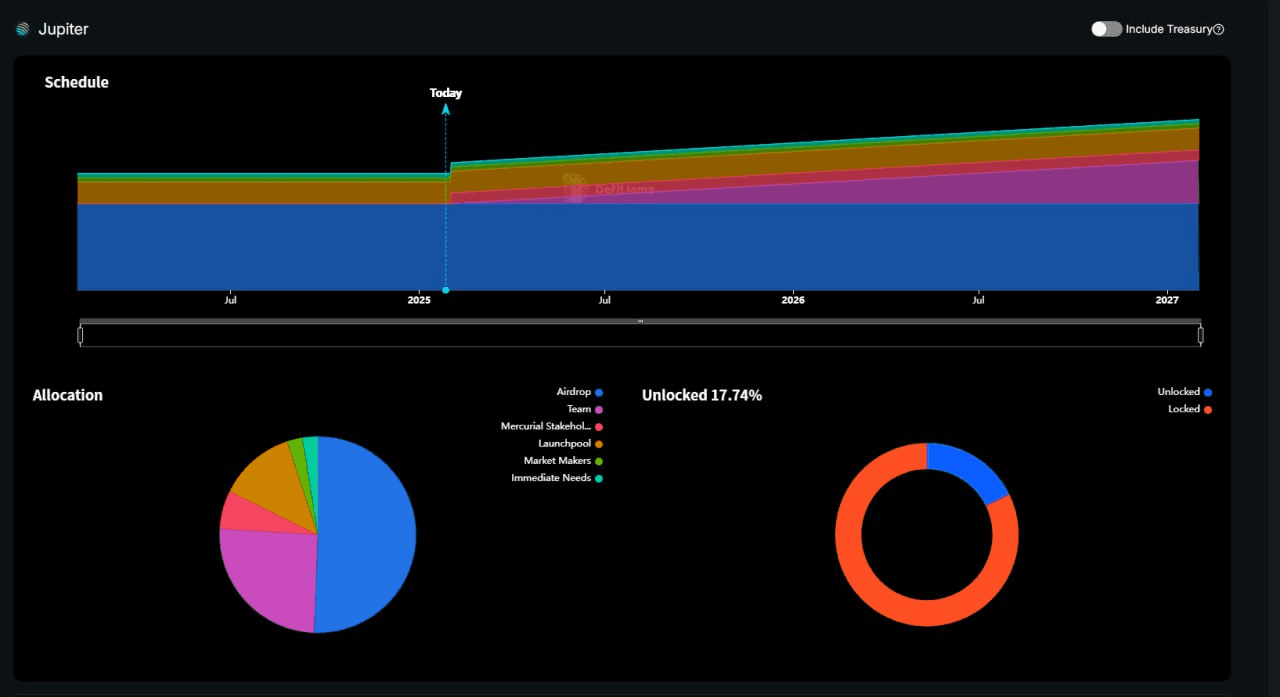Viewport: 1280px width, 697px height.
Task: Click the "Unlocked 17.74%" heading
Action: [702, 395]
